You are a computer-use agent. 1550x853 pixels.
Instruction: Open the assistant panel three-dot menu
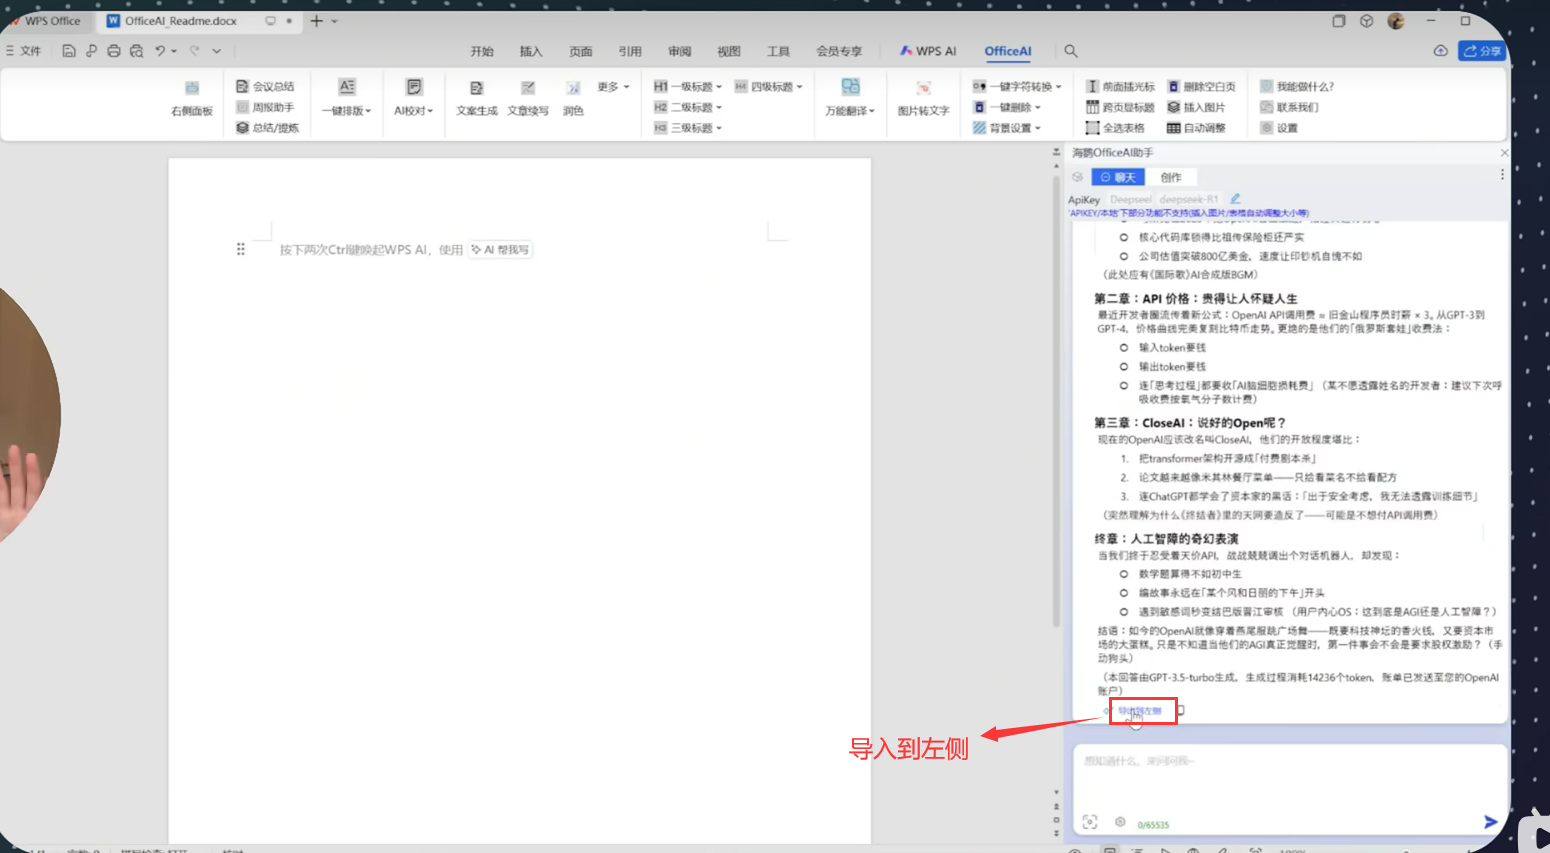point(1502,175)
